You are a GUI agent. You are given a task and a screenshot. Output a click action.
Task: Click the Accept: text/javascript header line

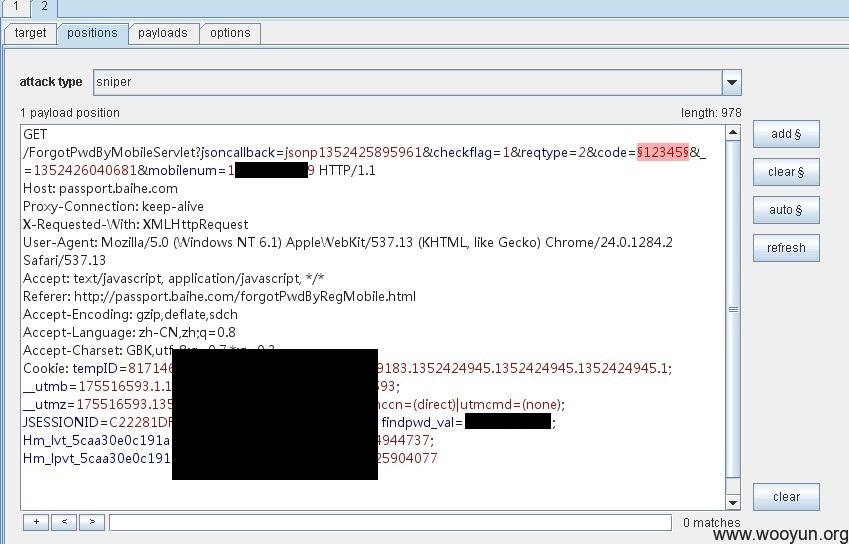[x=173, y=278]
